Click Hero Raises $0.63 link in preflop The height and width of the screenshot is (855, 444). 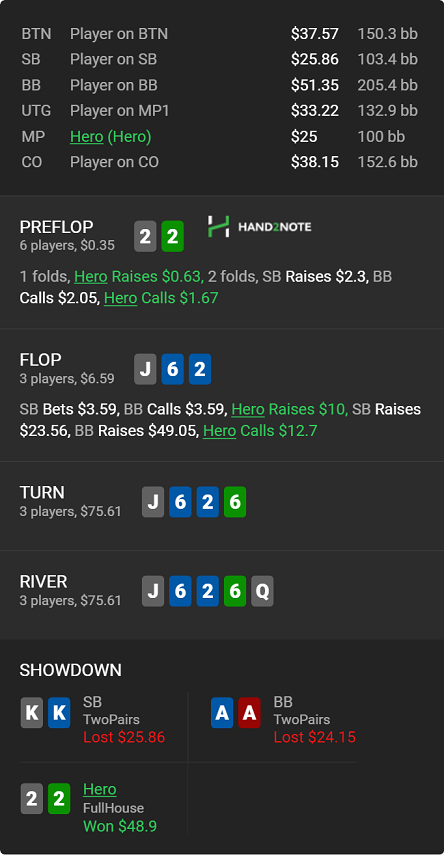[139, 276]
